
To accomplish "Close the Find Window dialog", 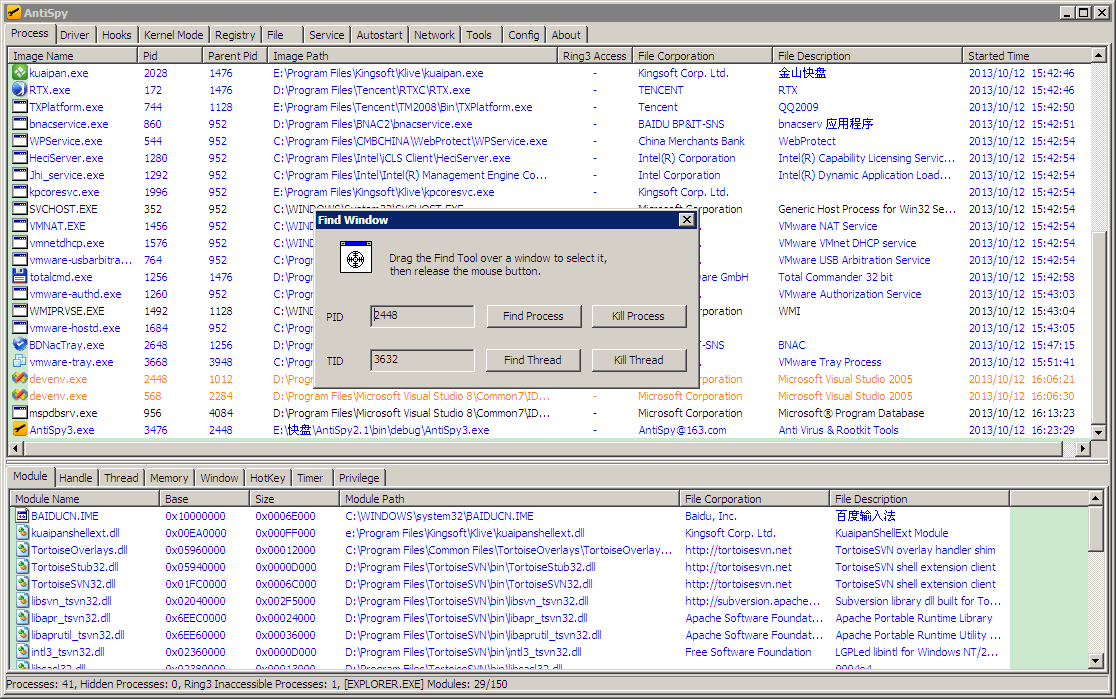I will 686,220.
